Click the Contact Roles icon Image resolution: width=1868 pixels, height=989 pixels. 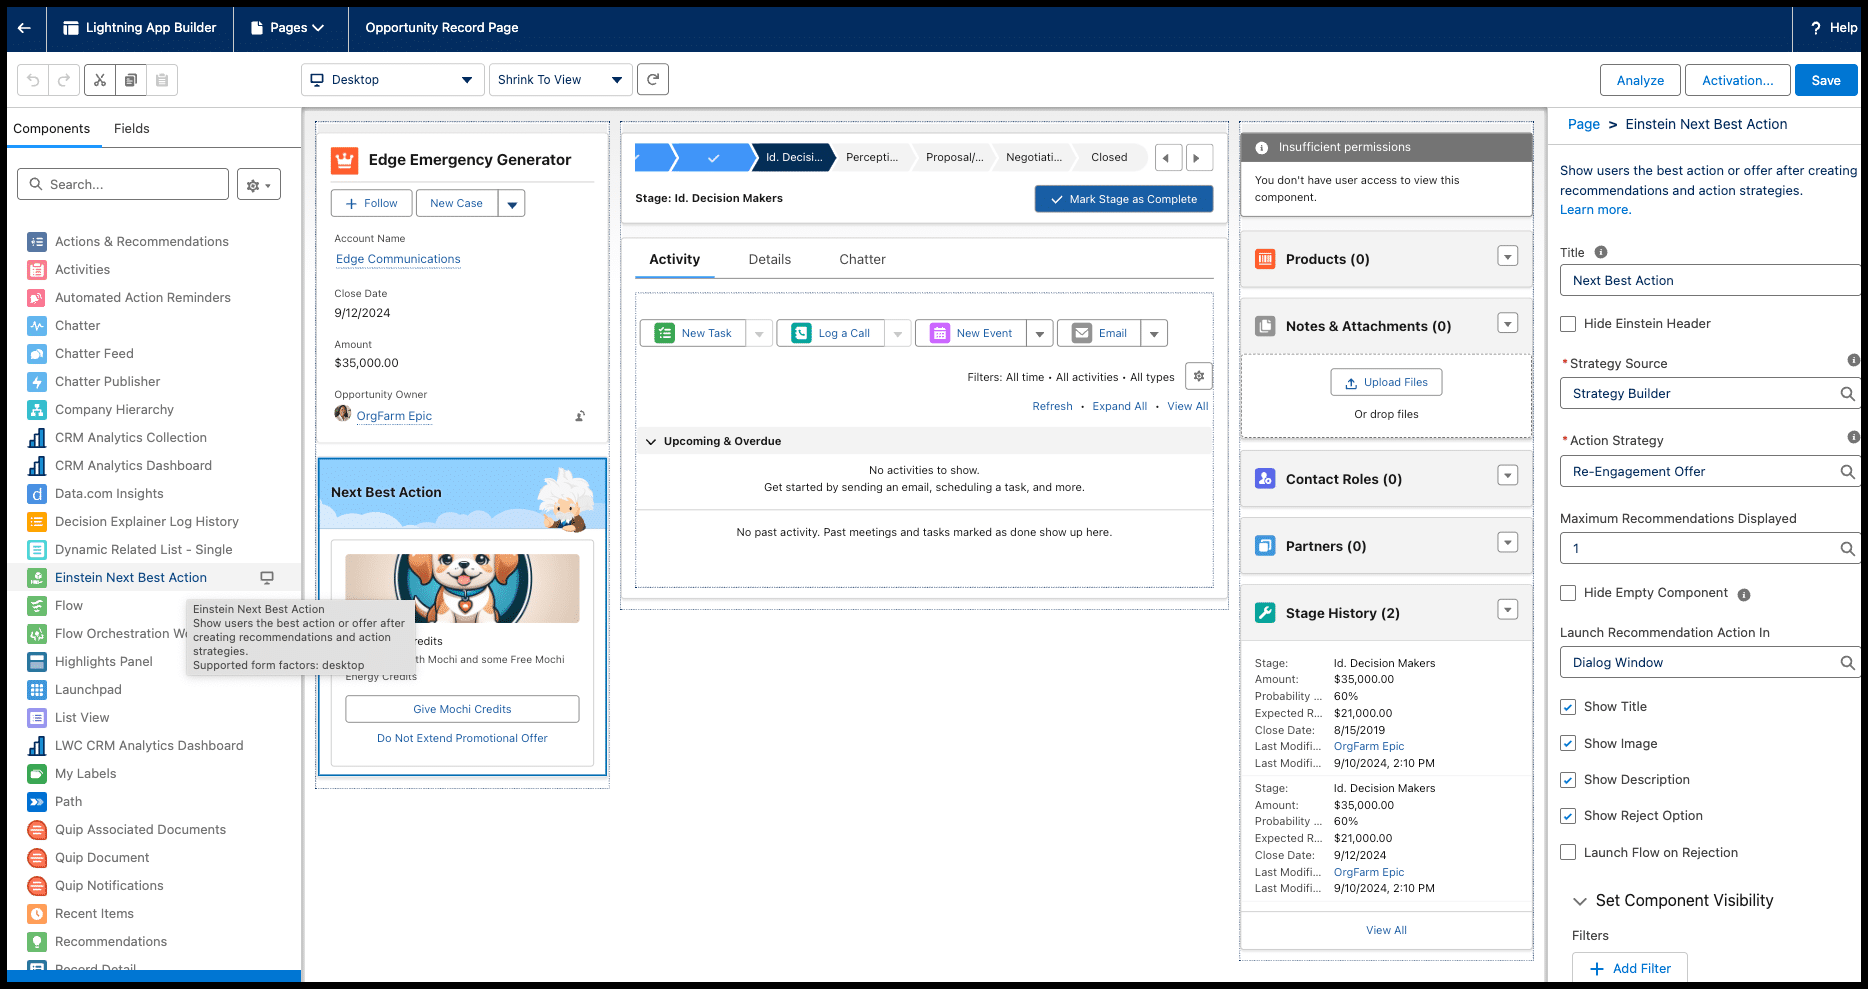(x=1265, y=479)
